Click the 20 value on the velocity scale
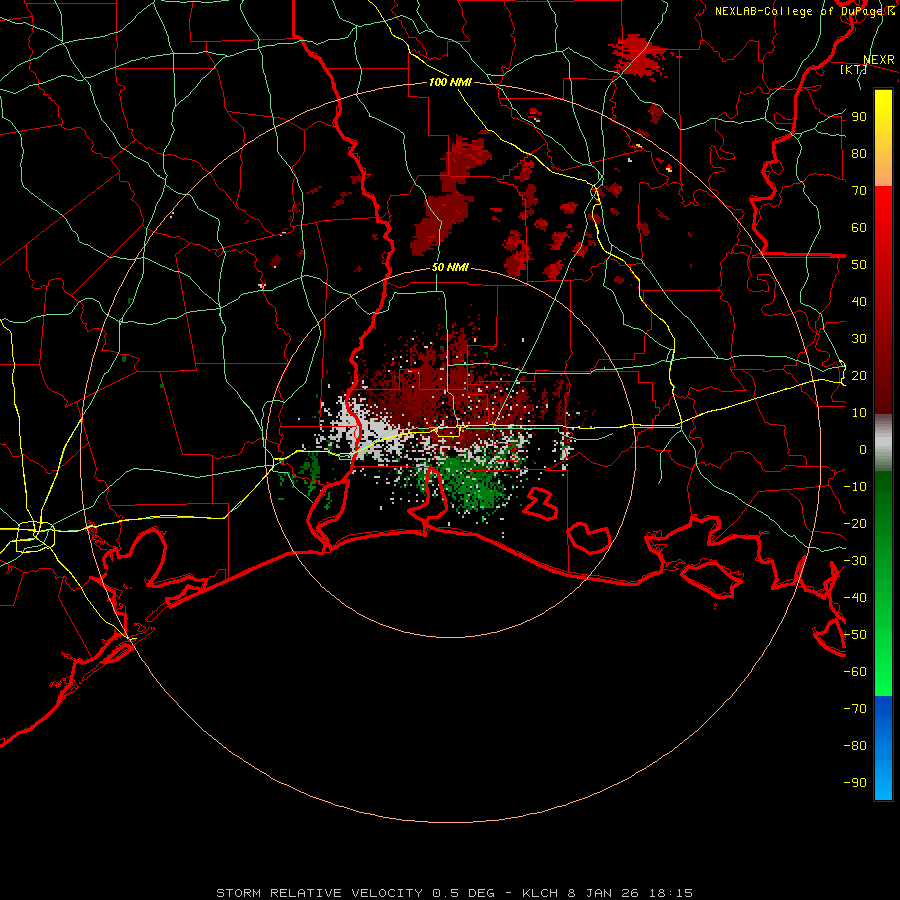The height and width of the screenshot is (900, 900). click(859, 375)
